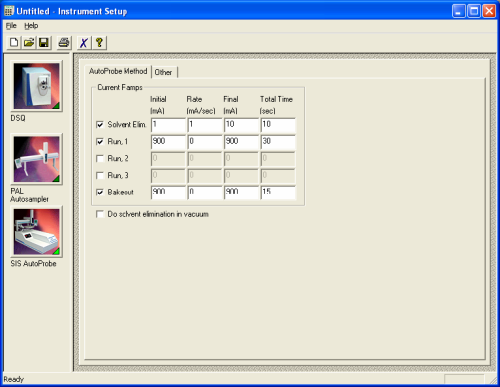Open the Help menu

pyautogui.click(x=31, y=26)
